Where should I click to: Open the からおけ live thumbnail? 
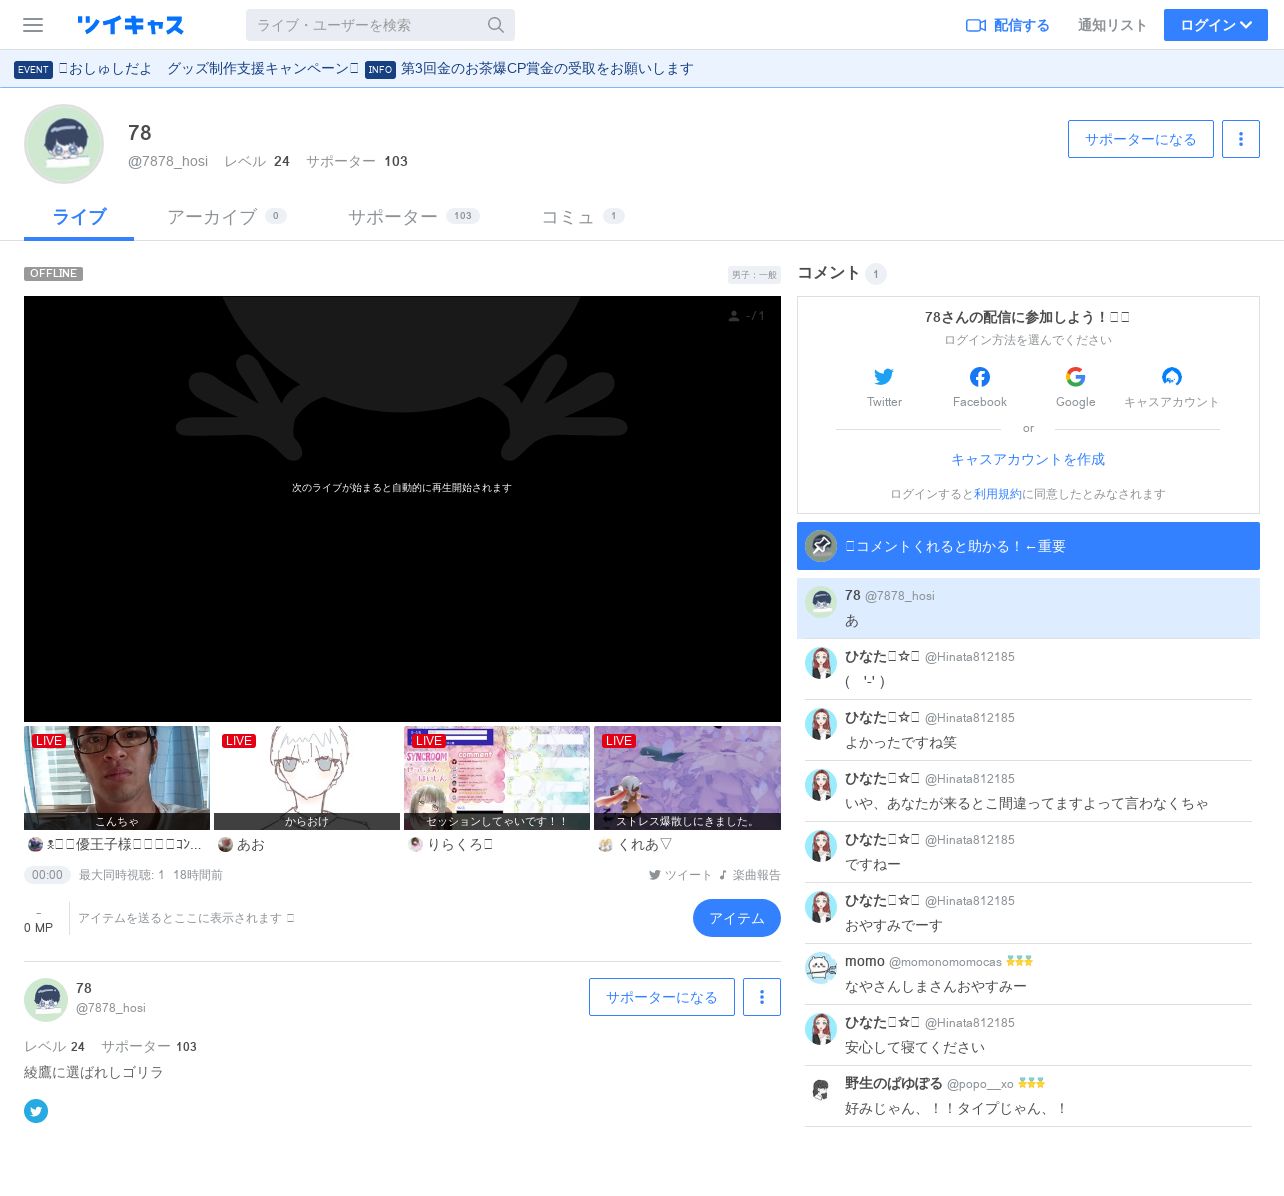307,777
